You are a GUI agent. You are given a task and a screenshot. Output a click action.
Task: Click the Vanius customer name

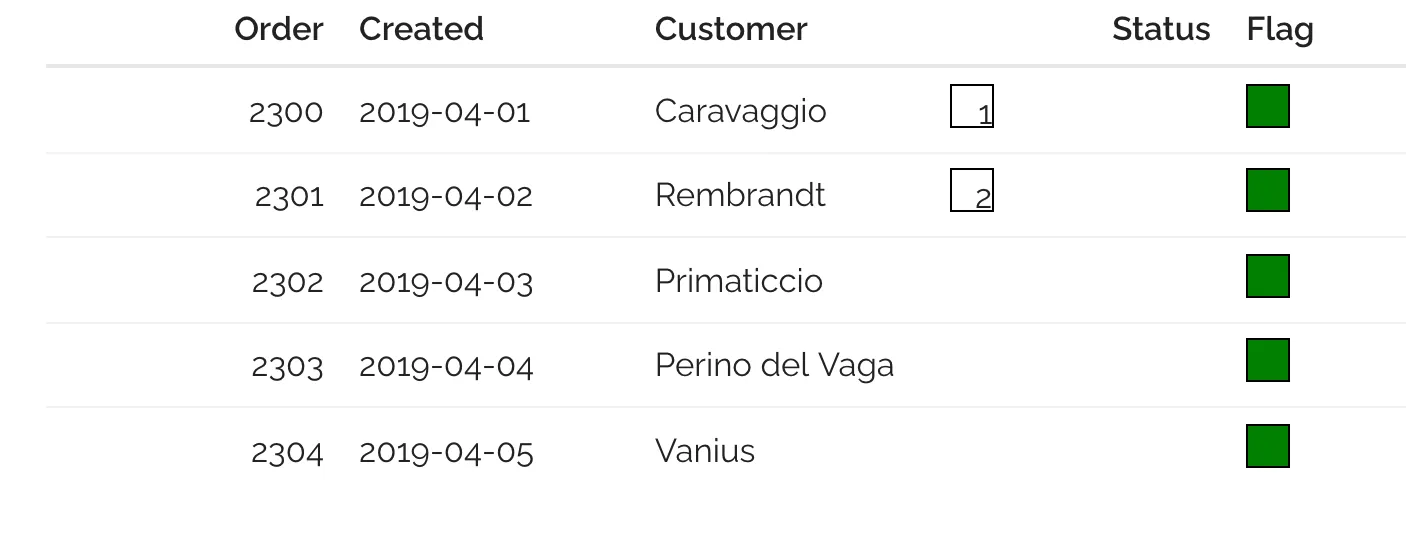point(704,451)
